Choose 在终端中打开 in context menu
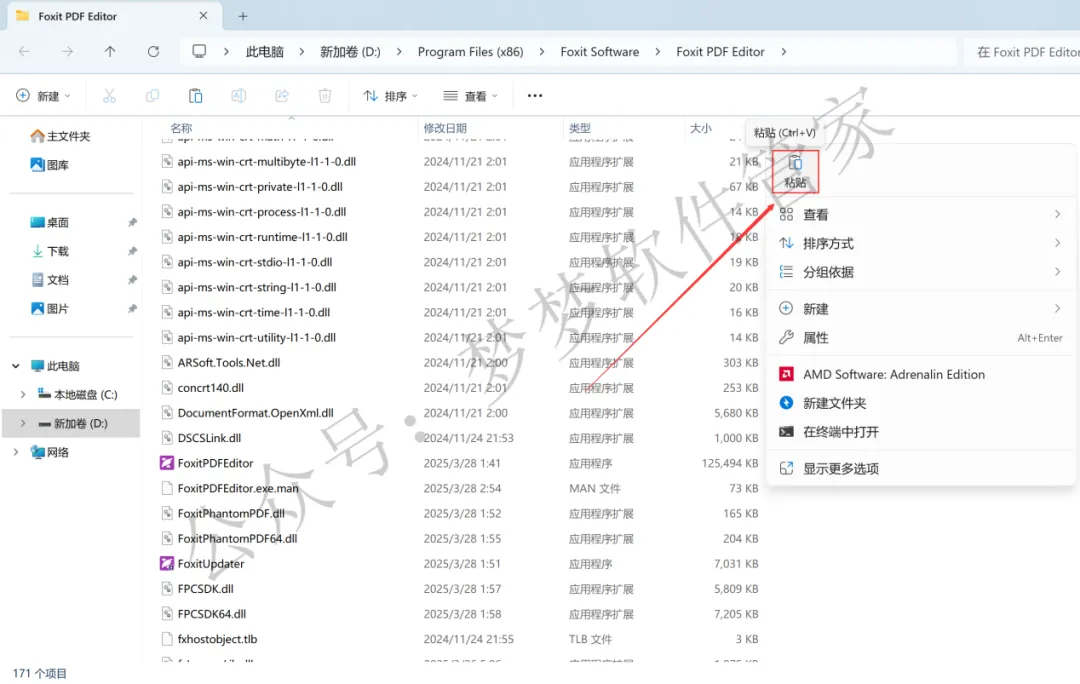 pos(921,433)
